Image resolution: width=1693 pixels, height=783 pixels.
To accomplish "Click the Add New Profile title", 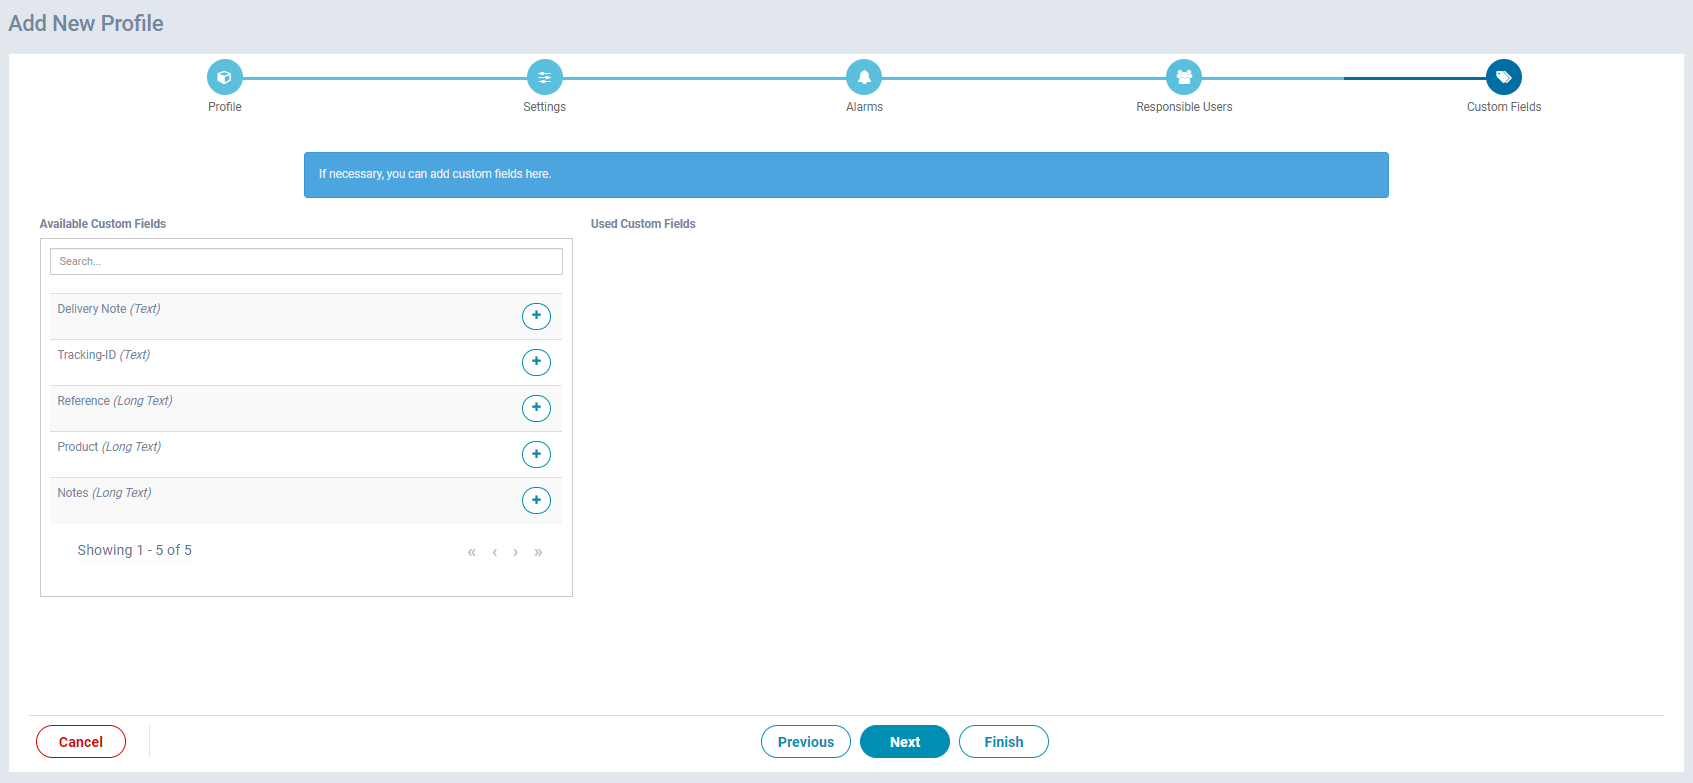I will [86, 23].
